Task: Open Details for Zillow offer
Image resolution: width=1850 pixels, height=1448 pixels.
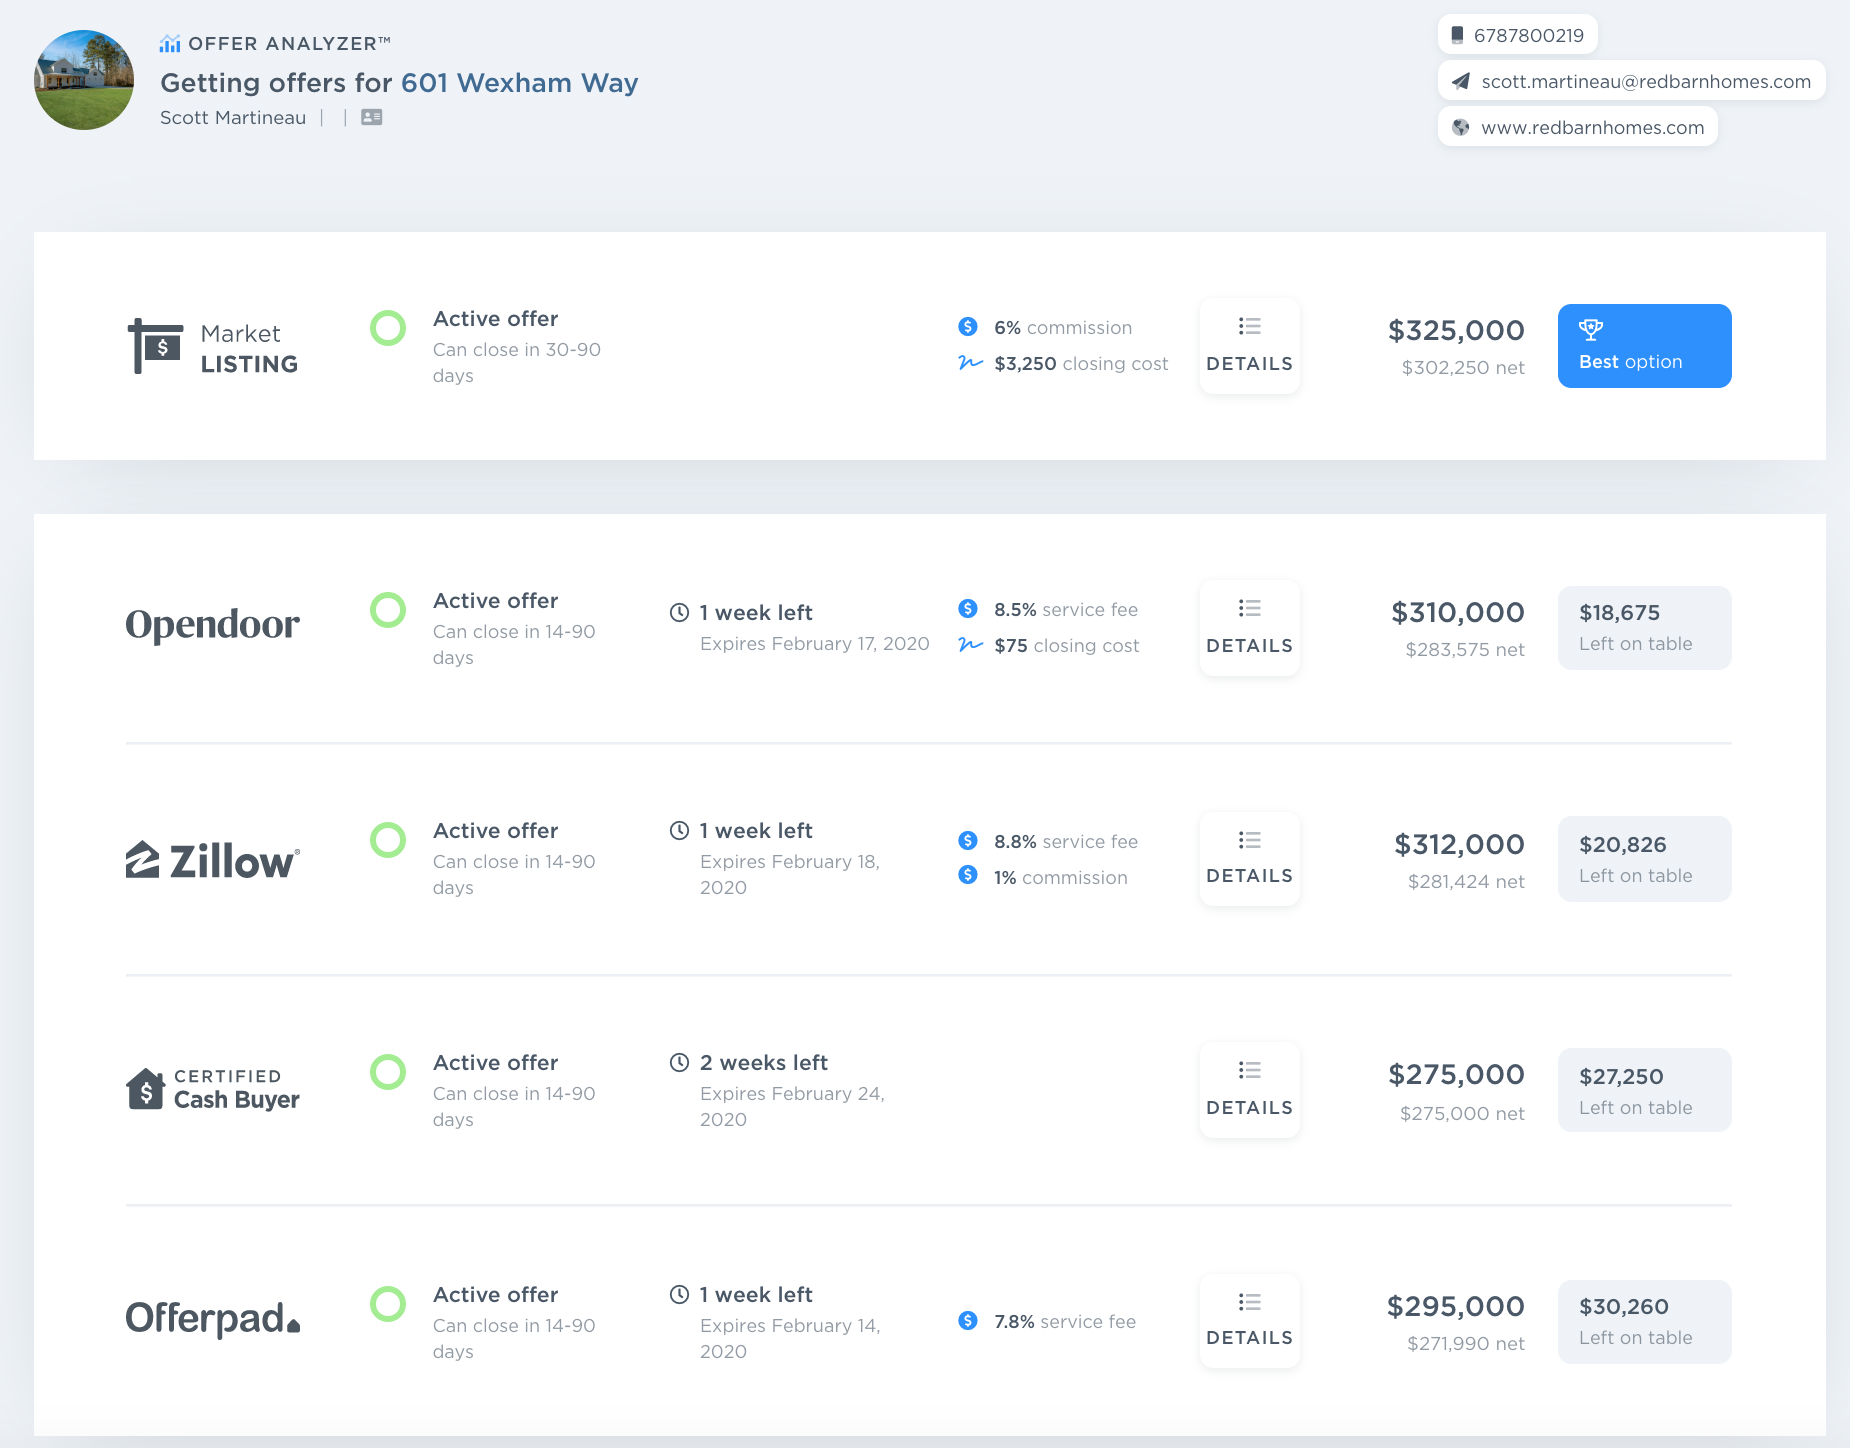Action: point(1250,858)
